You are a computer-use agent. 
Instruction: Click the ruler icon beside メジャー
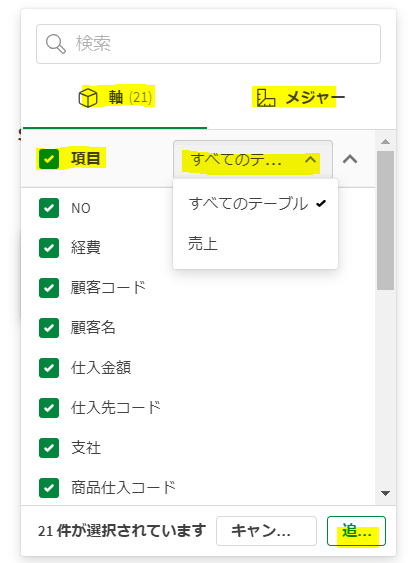(x=266, y=98)
